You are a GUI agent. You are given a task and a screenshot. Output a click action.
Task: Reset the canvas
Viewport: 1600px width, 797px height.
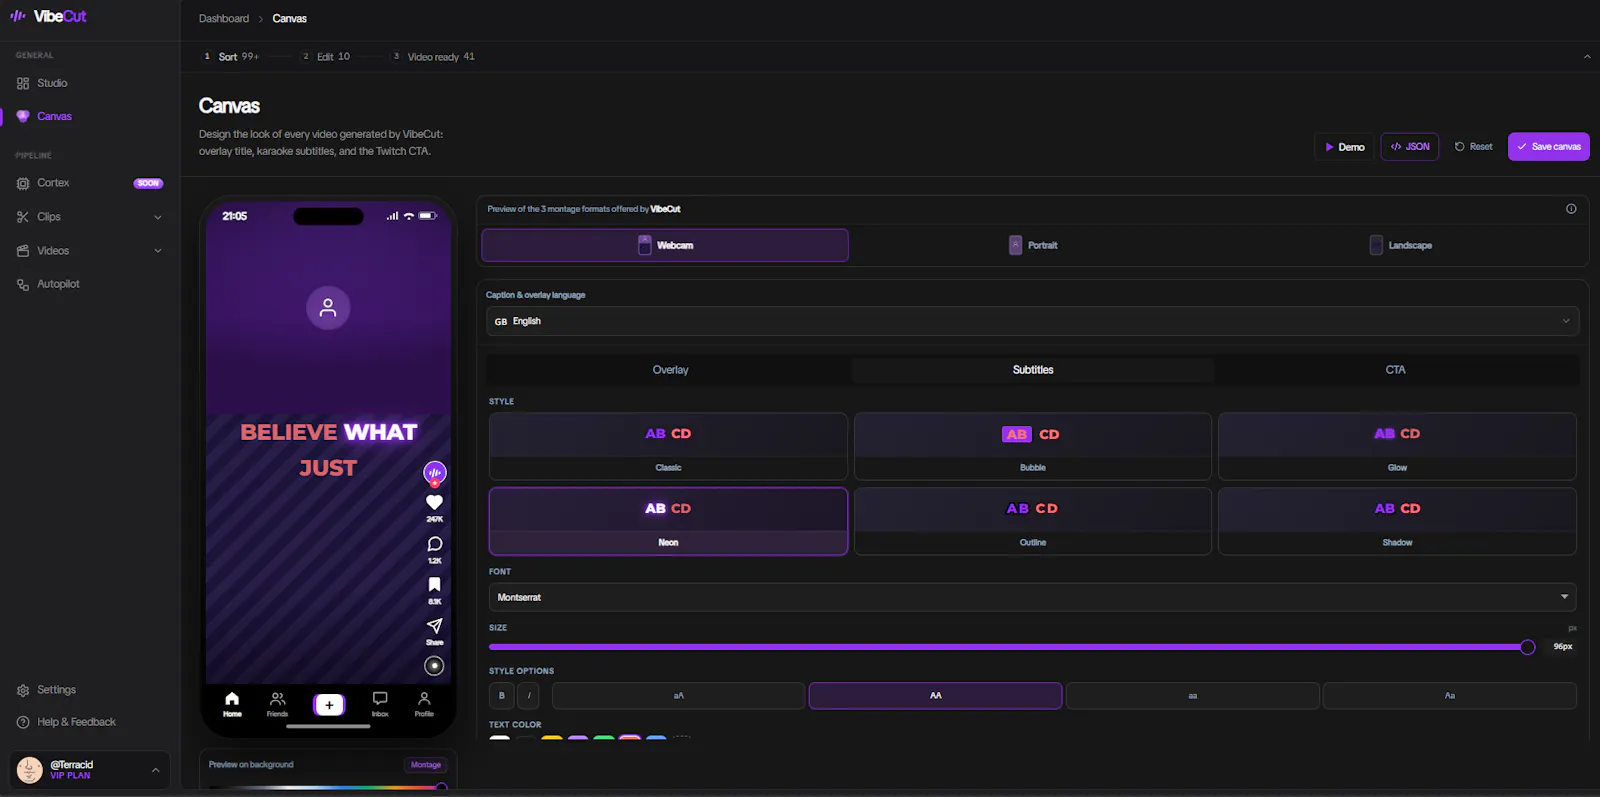tap(1473, 147)
